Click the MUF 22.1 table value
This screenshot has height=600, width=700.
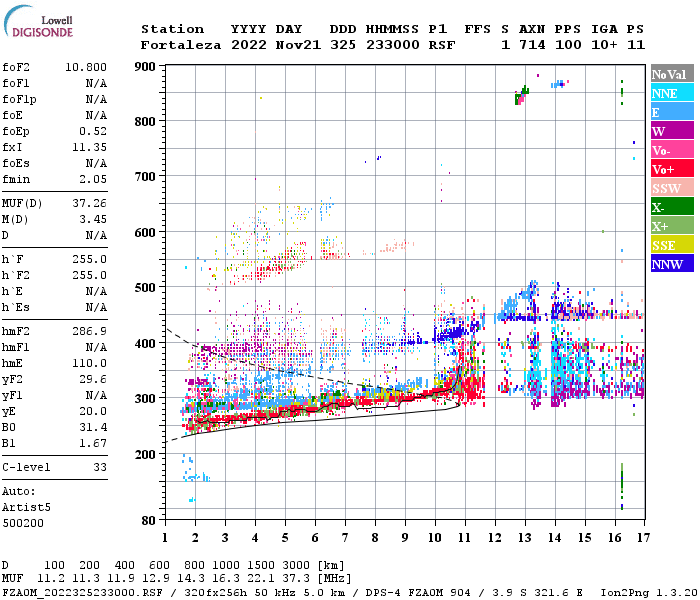(x=261, y=579)
